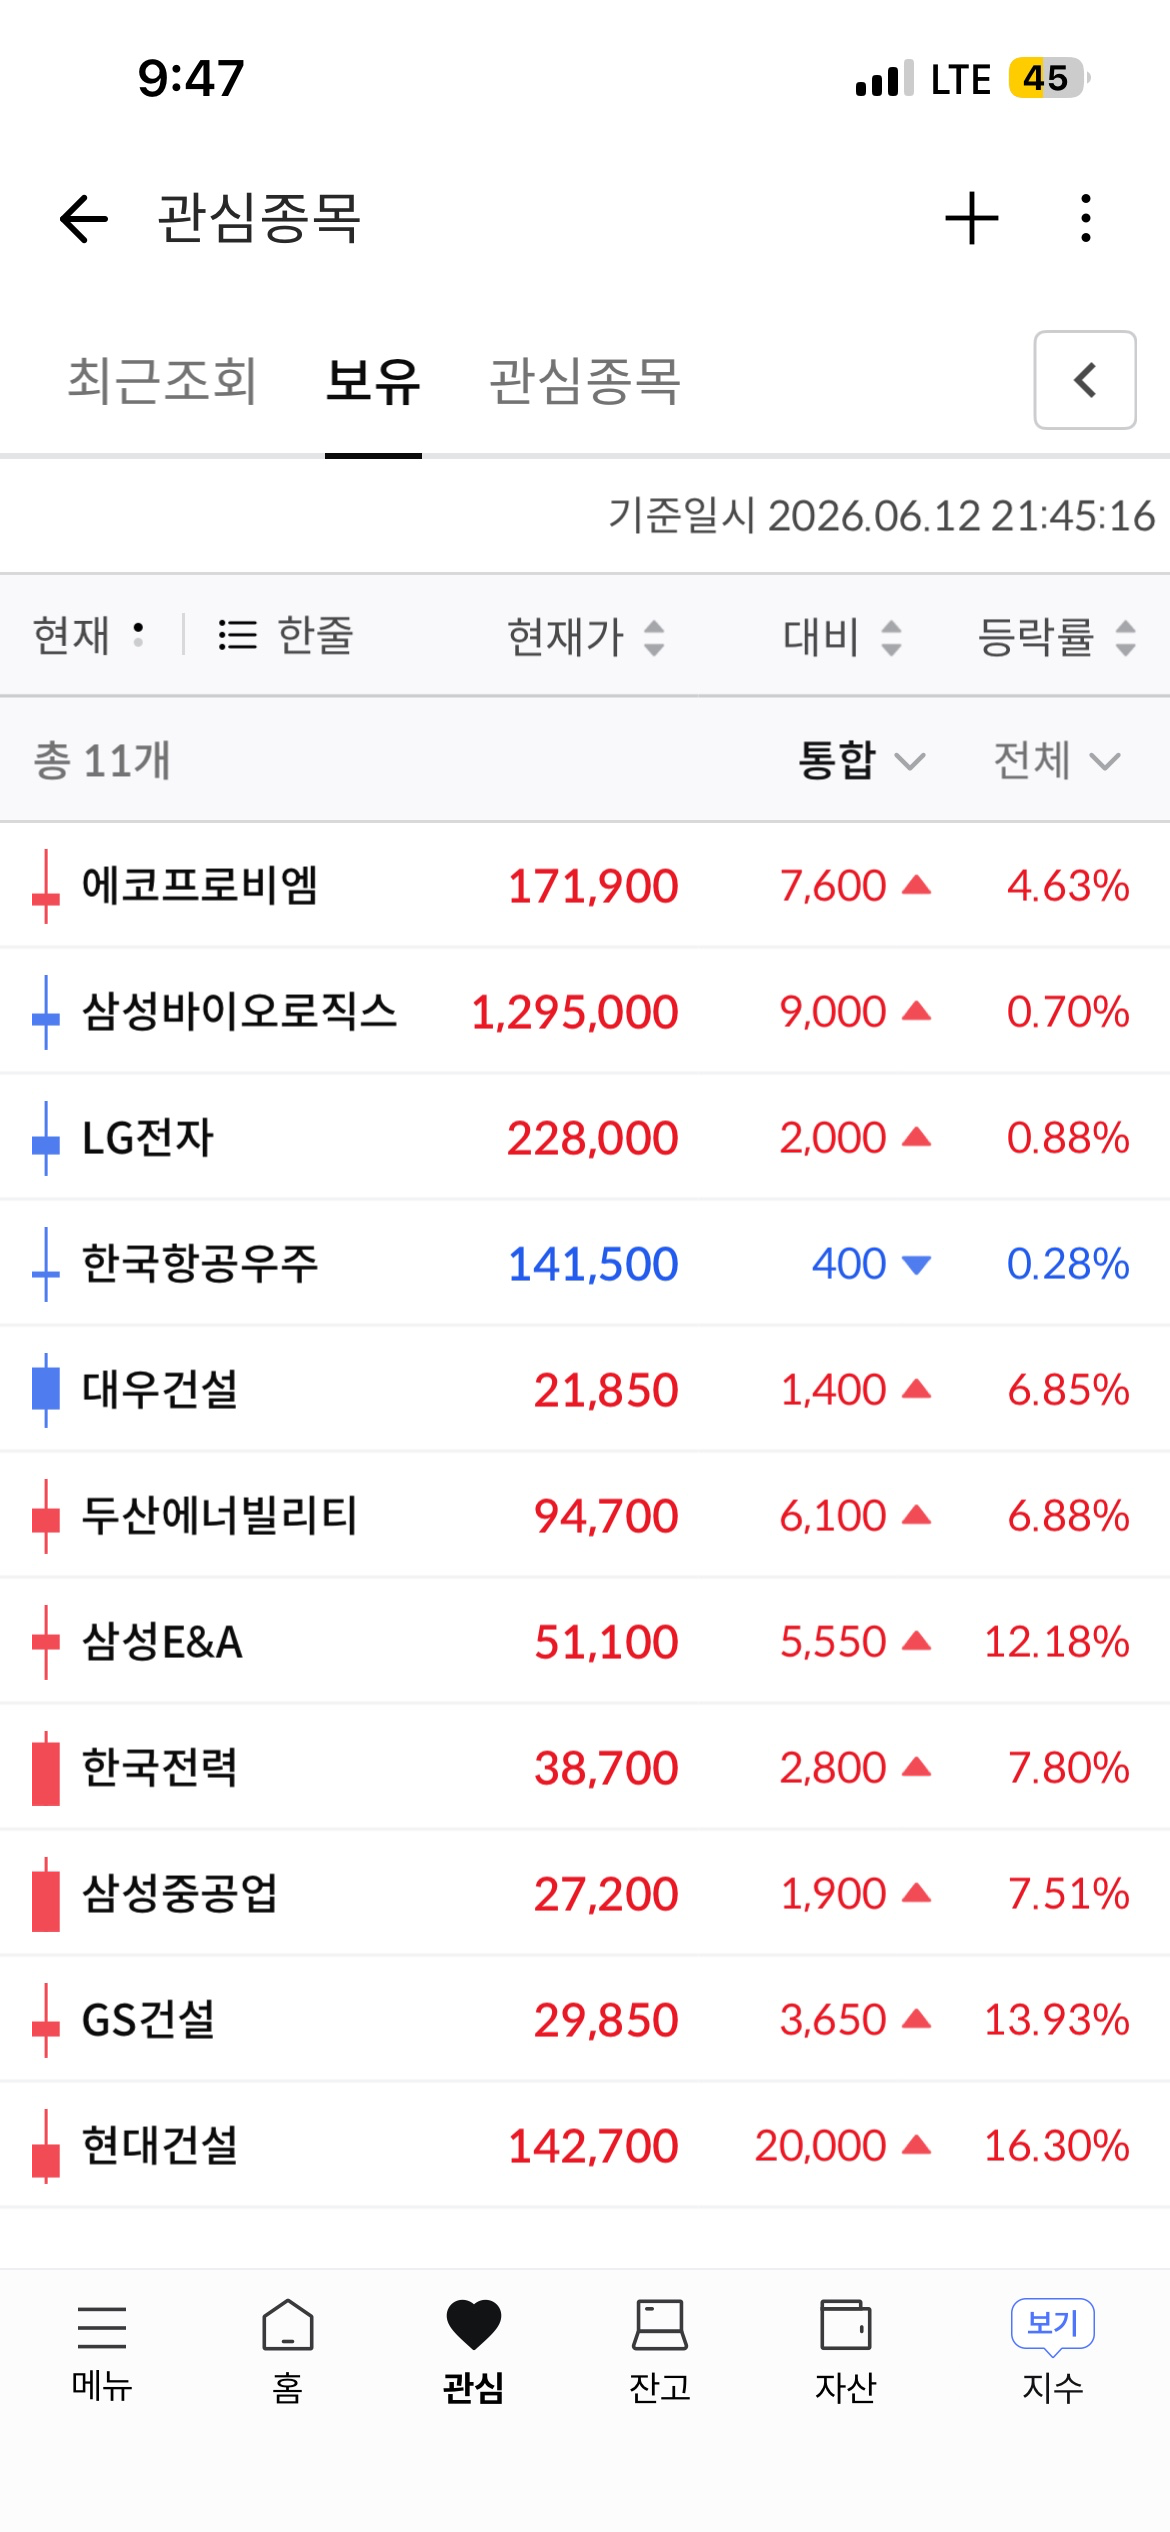Open the three-dot more options menu
Image resolution: width=1170 pixels, height=2532 pixels.
(x=1086, y=218)
